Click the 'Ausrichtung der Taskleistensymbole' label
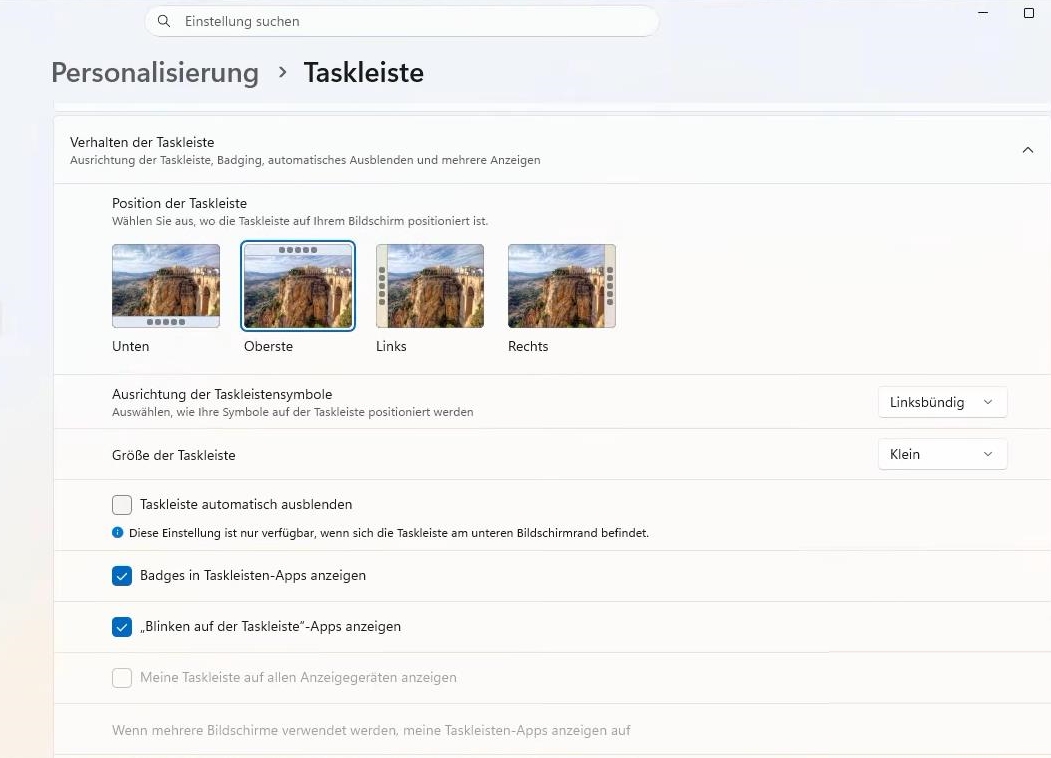 tap(222, 394)
